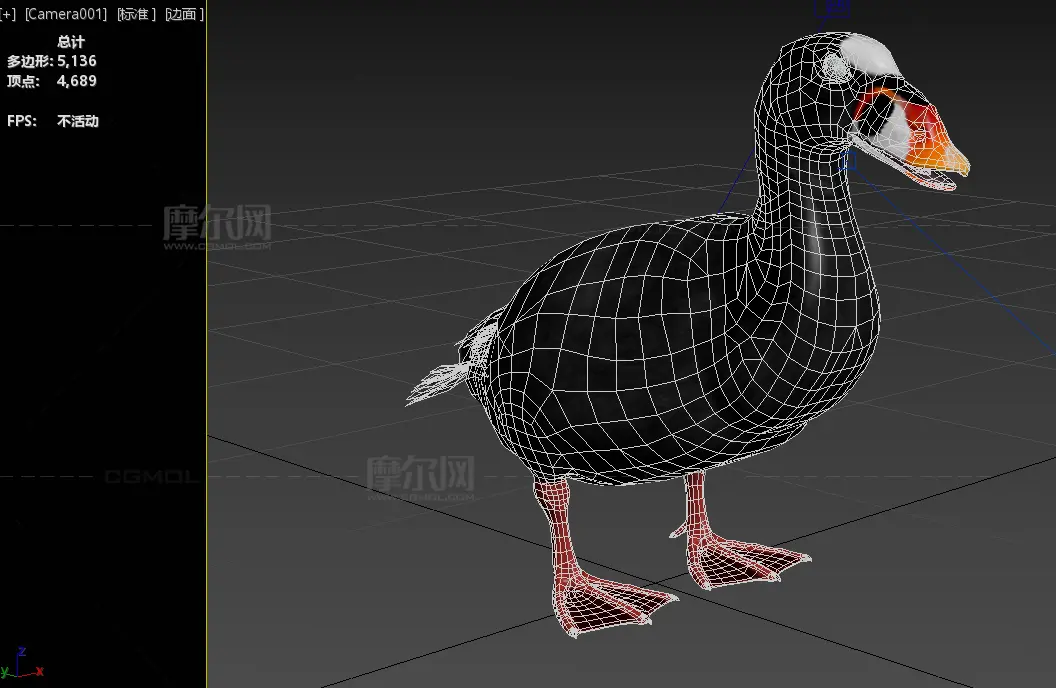Open the [+] general viewport menu
The image size is (1056, 688).
coord(9,14)
